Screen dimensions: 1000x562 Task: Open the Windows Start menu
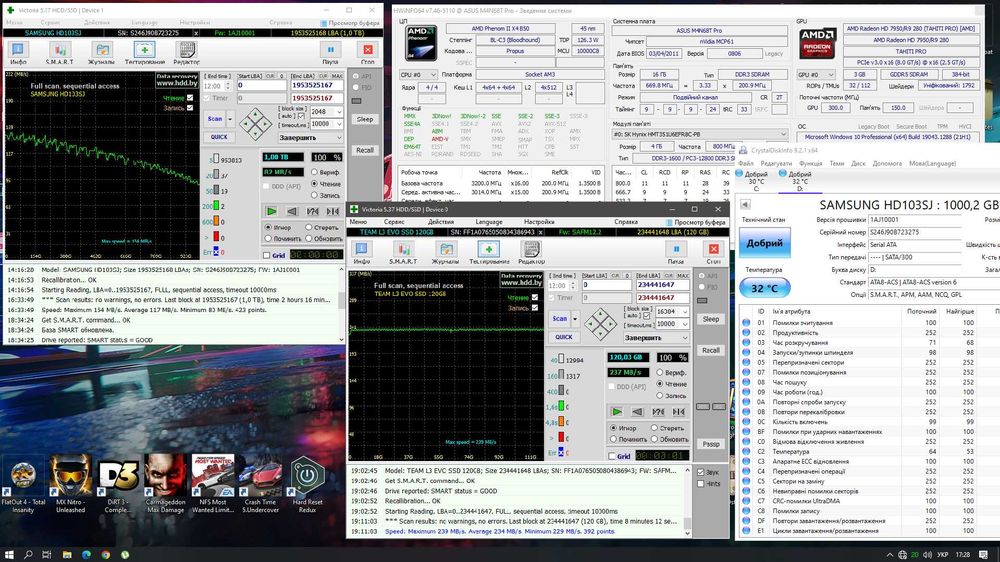[x=10, y=555]
